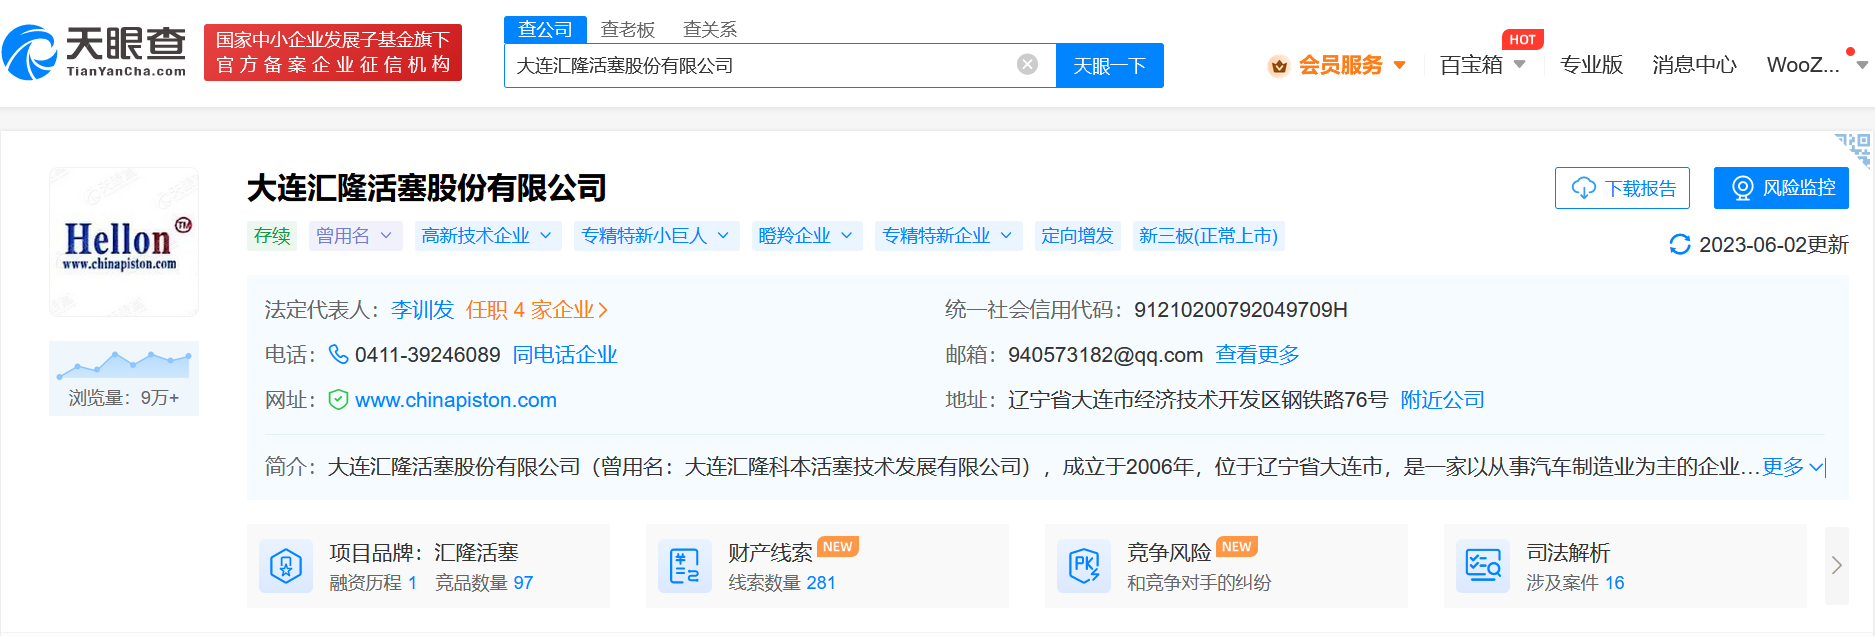
Task: Click the 附近公司 link
Action: pos(1442,400)
